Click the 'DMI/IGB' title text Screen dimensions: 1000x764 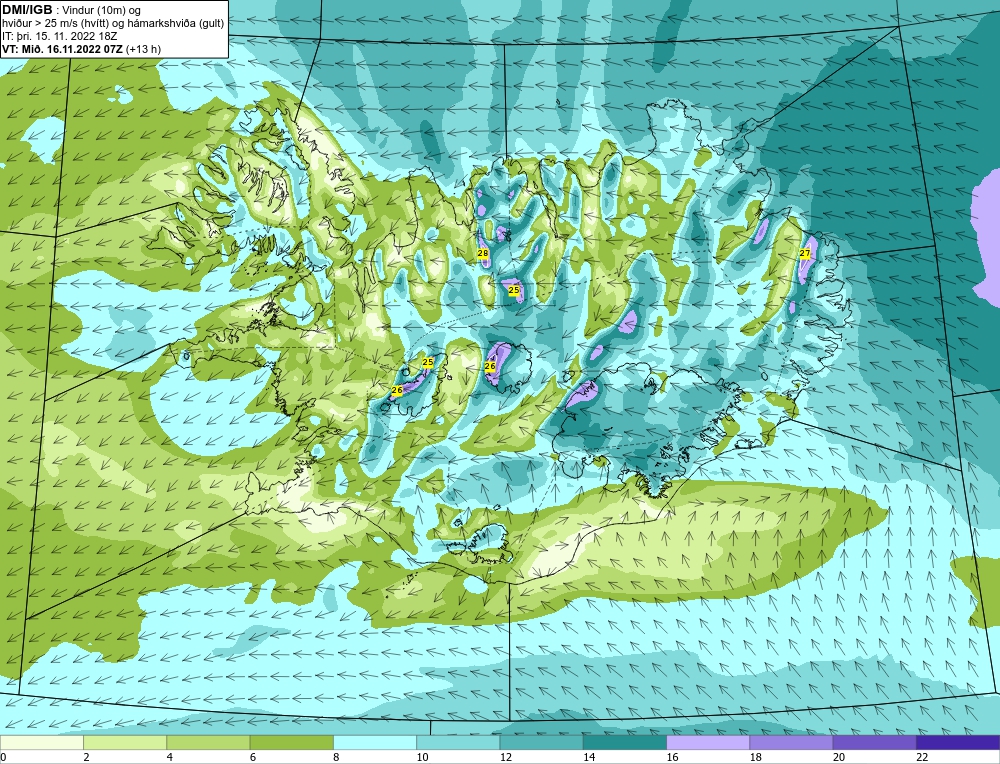27,10
